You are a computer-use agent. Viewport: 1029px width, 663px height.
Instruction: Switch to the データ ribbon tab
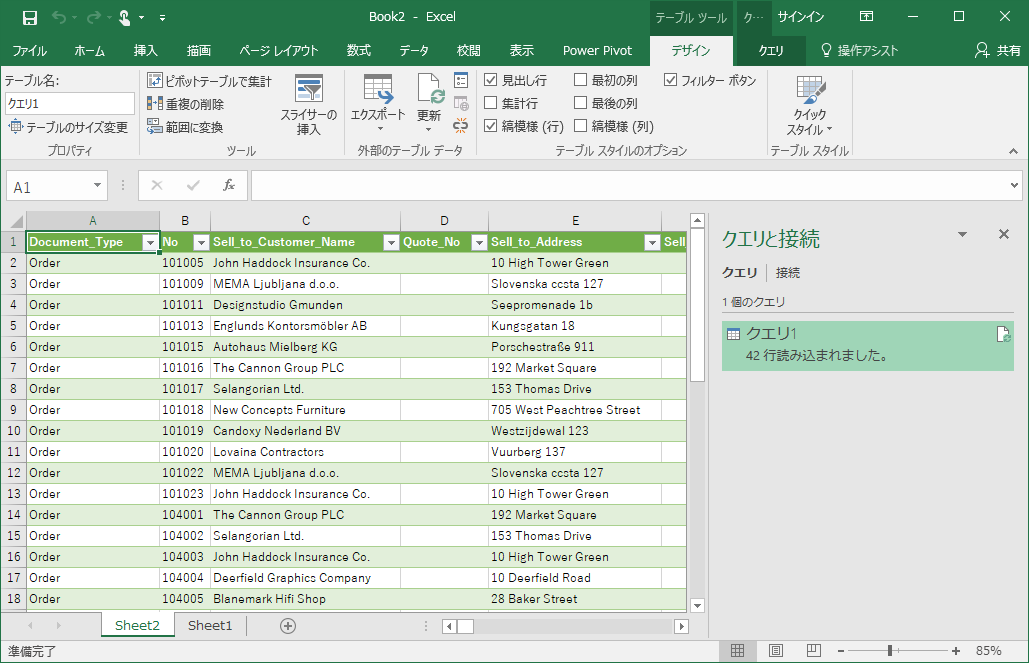(413, 51)
